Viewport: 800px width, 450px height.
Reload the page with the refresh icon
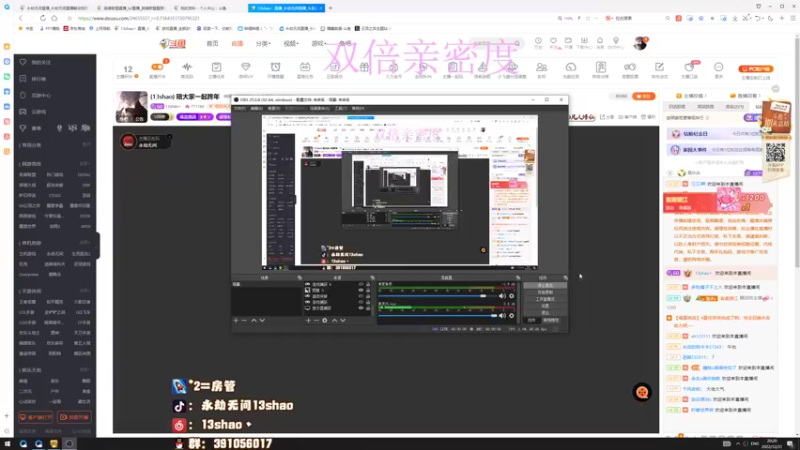tap(43, 18)
